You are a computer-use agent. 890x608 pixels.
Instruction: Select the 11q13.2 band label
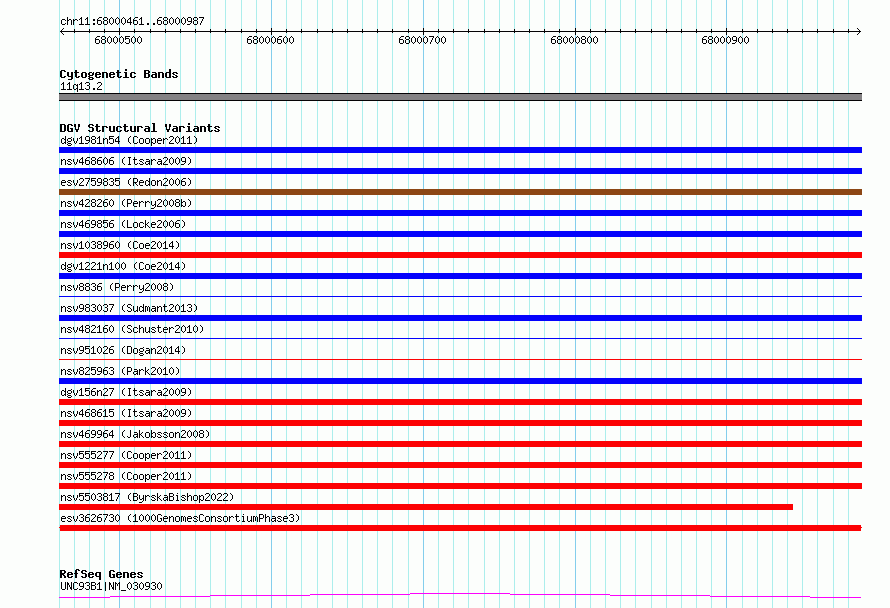pyautogui.click(x=81, y=86)
